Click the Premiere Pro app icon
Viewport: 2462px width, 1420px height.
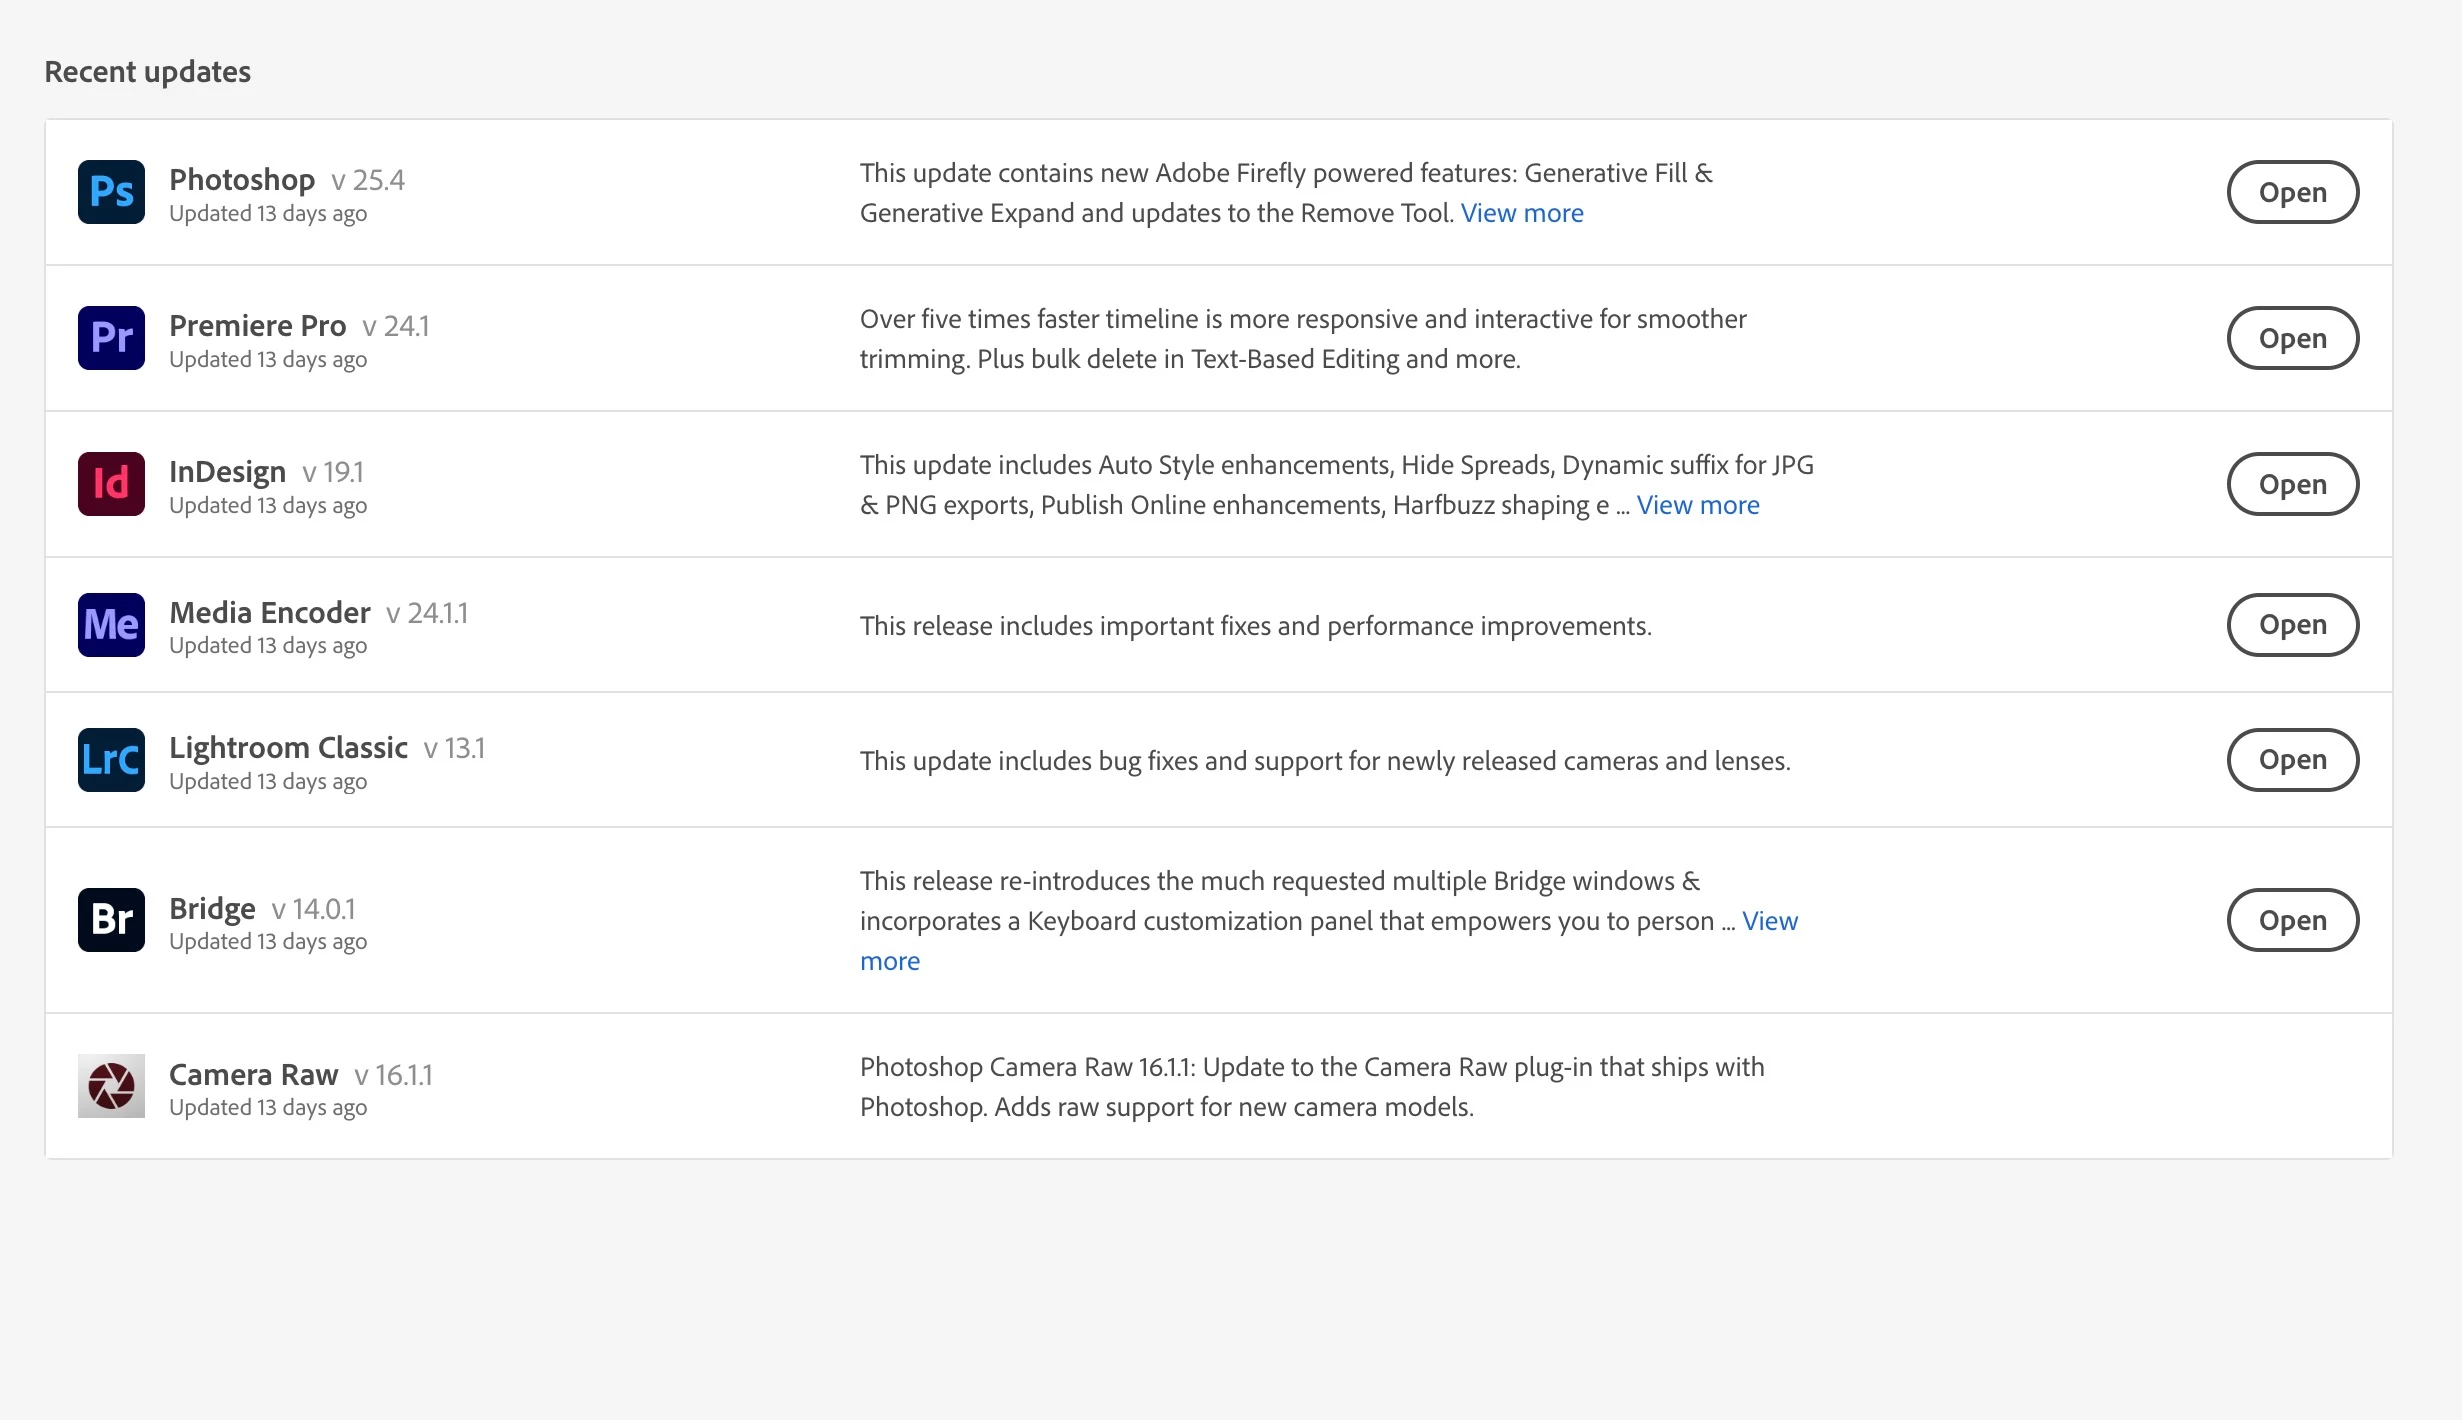pyautogui.click(x=111, y=338)
